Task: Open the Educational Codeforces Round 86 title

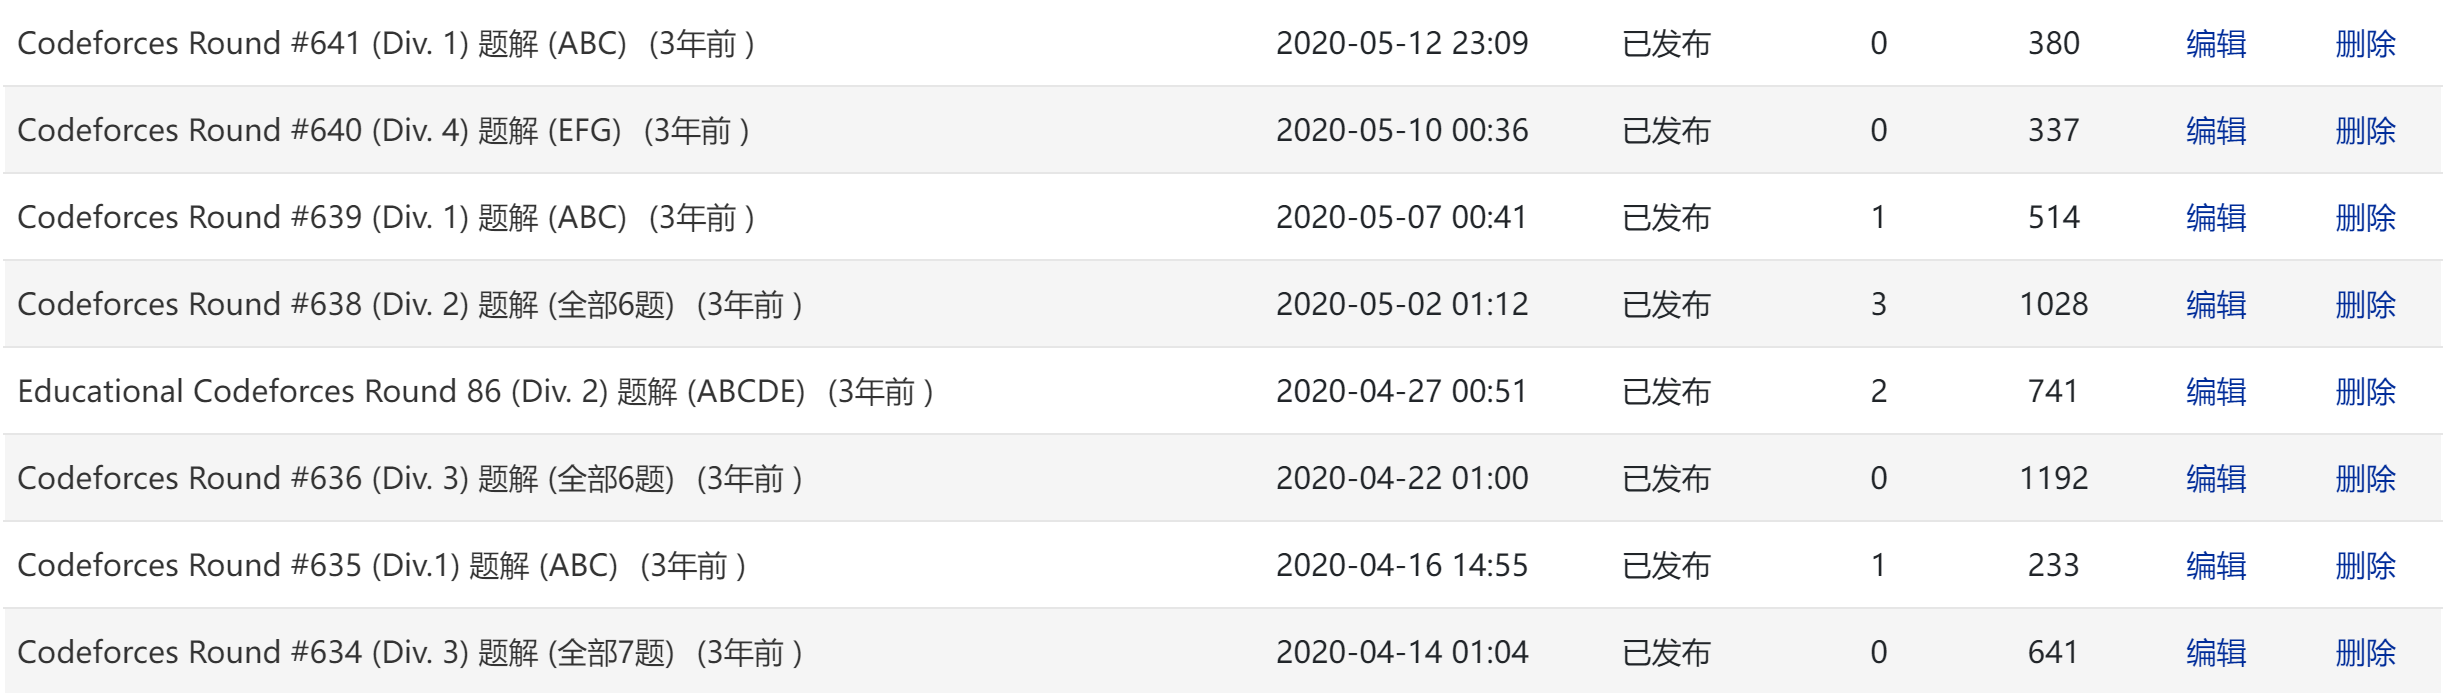Action: point(411,392)
